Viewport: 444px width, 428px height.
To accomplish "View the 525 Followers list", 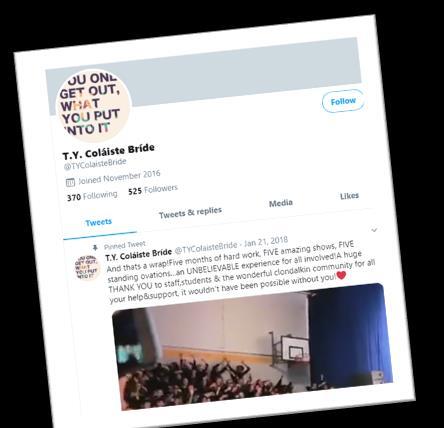I will coord(153,190).
